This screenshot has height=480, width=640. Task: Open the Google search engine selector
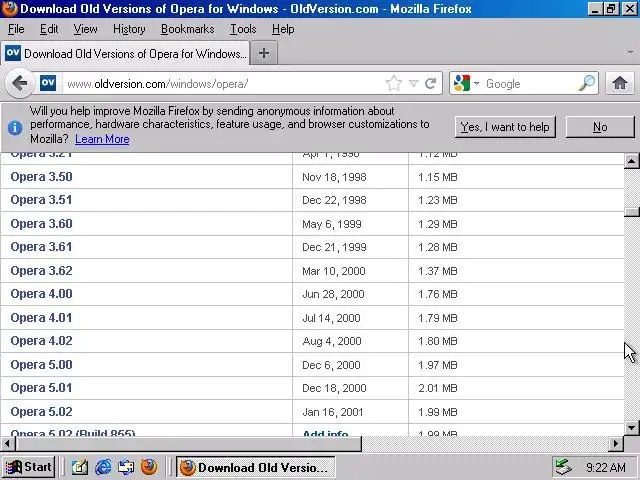pos(467,84)
